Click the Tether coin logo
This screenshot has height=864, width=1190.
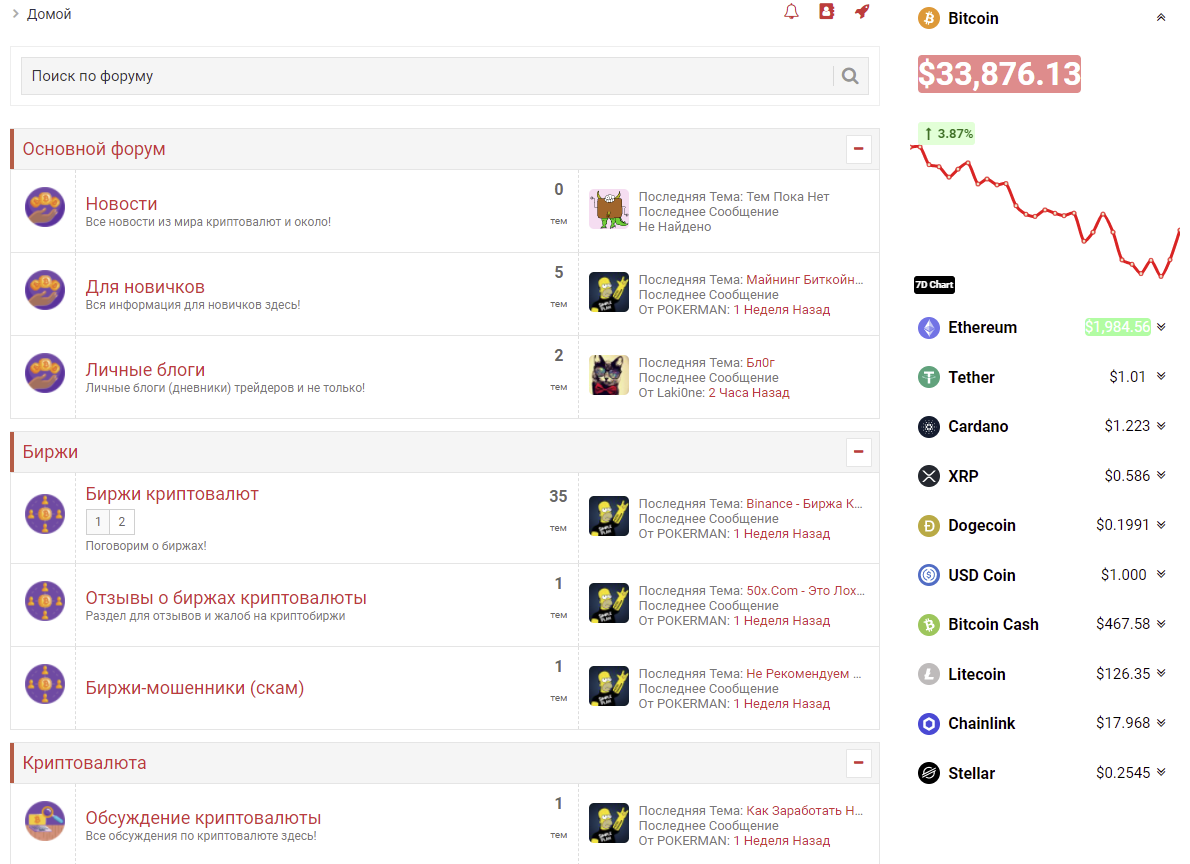[x=928, y=377]
